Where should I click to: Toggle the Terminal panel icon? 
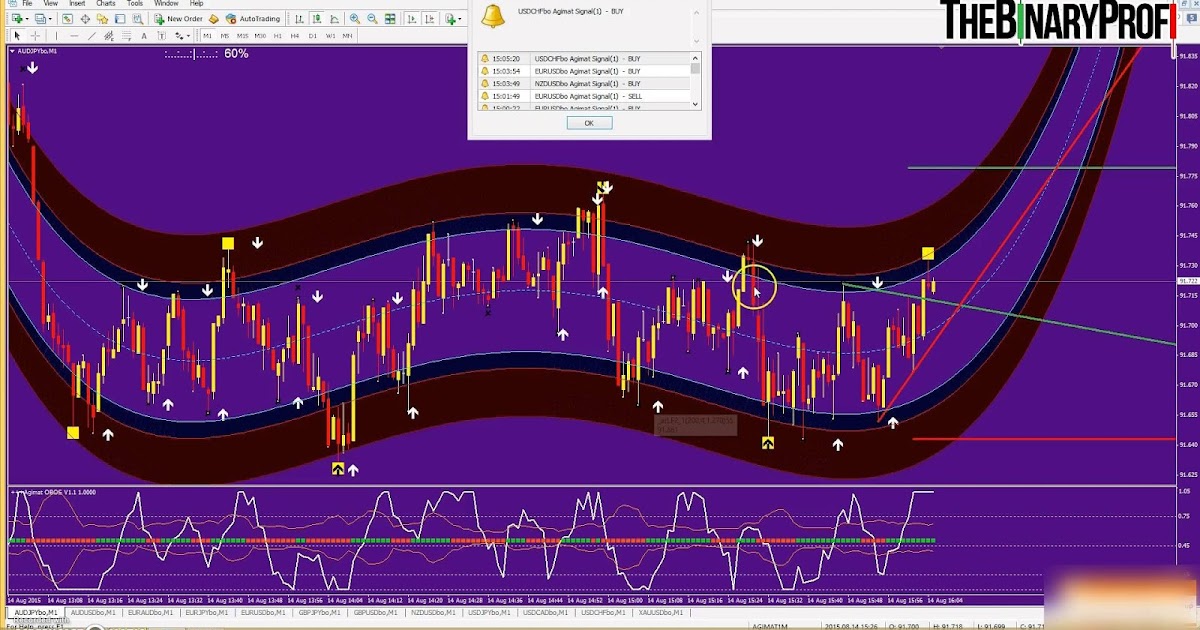(120, 18)
